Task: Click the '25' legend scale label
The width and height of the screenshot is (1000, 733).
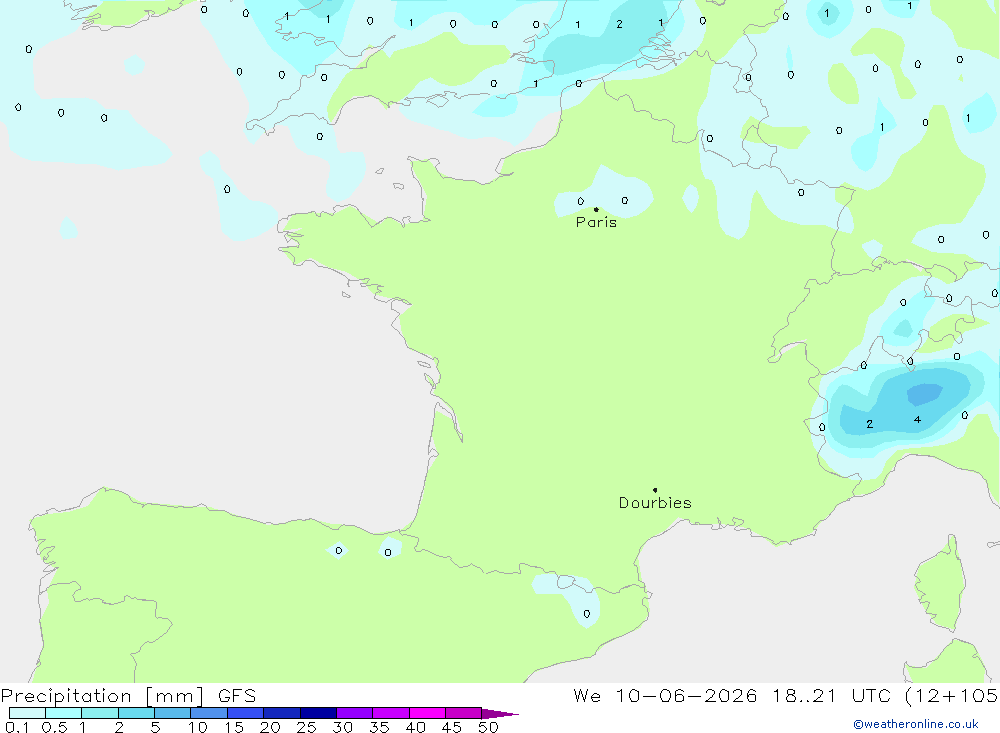Action: (306, 727)
